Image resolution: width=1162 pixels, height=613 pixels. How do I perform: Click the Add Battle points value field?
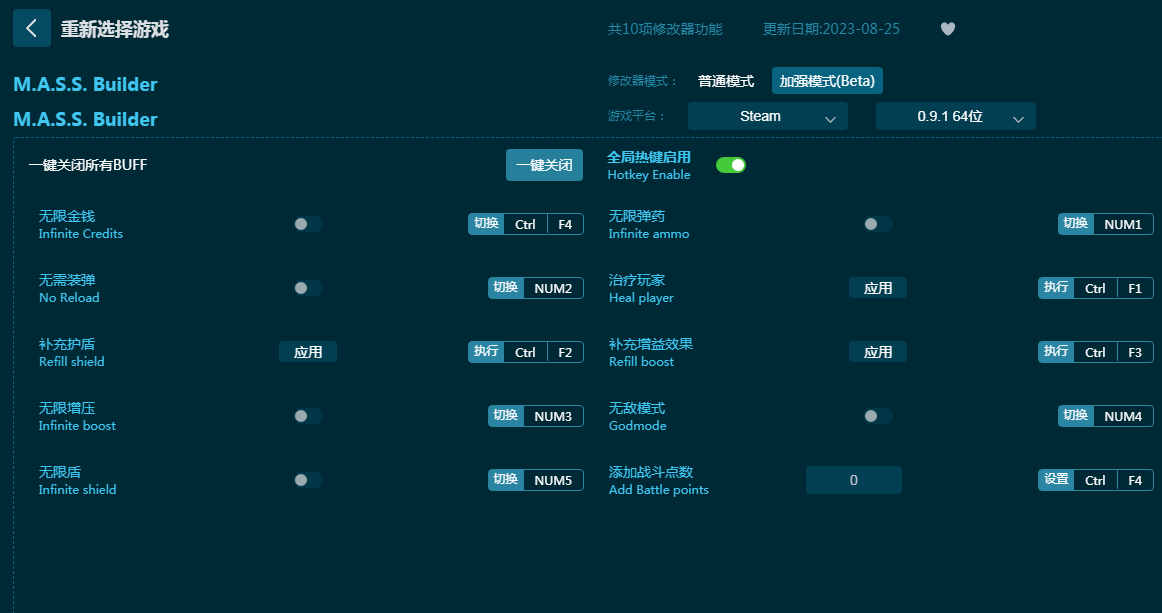854,480
